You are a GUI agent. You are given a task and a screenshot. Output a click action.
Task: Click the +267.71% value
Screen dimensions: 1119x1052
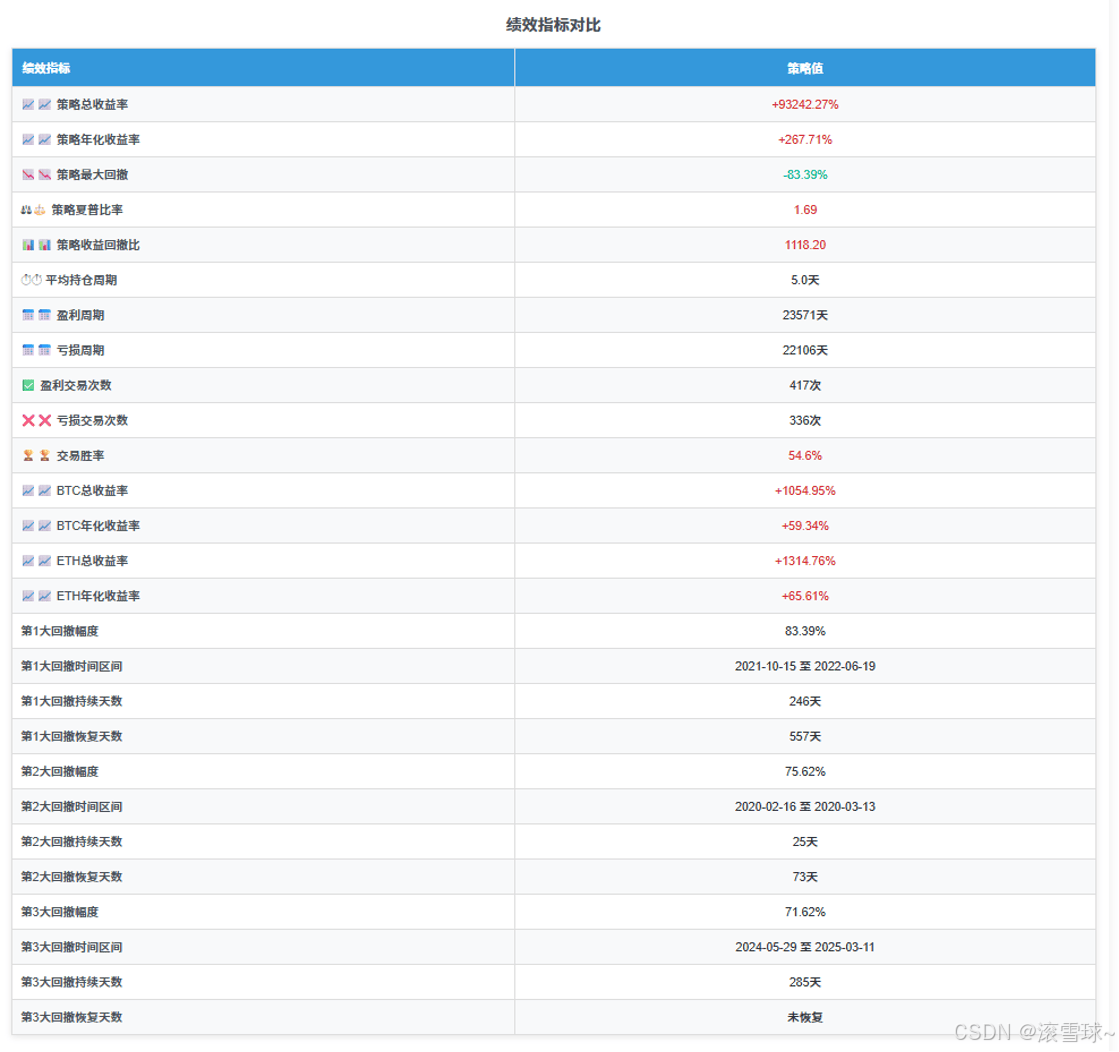tap(805, 139)
